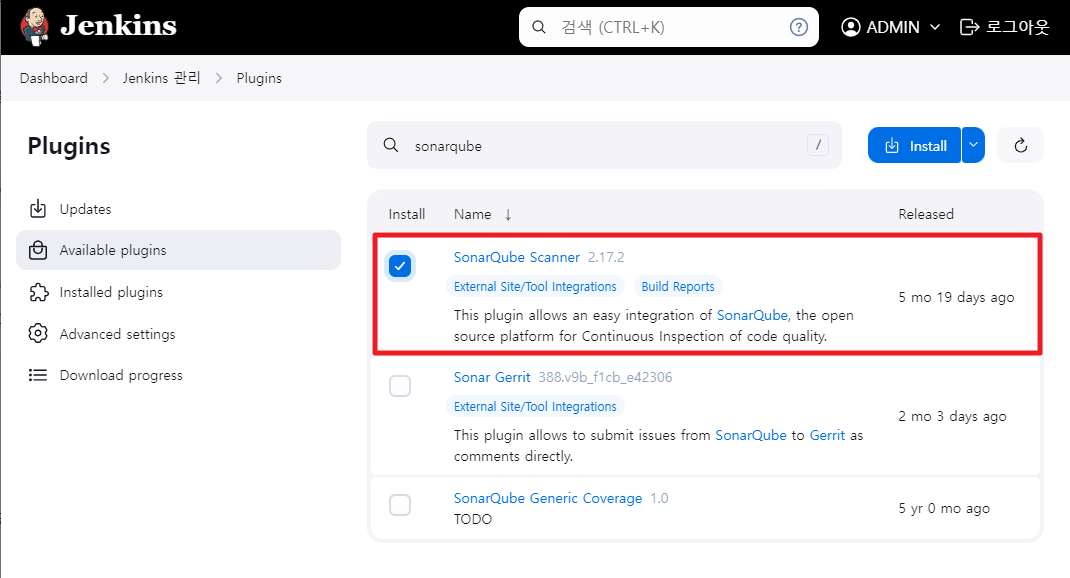Image resolution: width=1070 pixels, height=578 pixels.
Task: Open Advanced settings page
Action: [178, 334]
